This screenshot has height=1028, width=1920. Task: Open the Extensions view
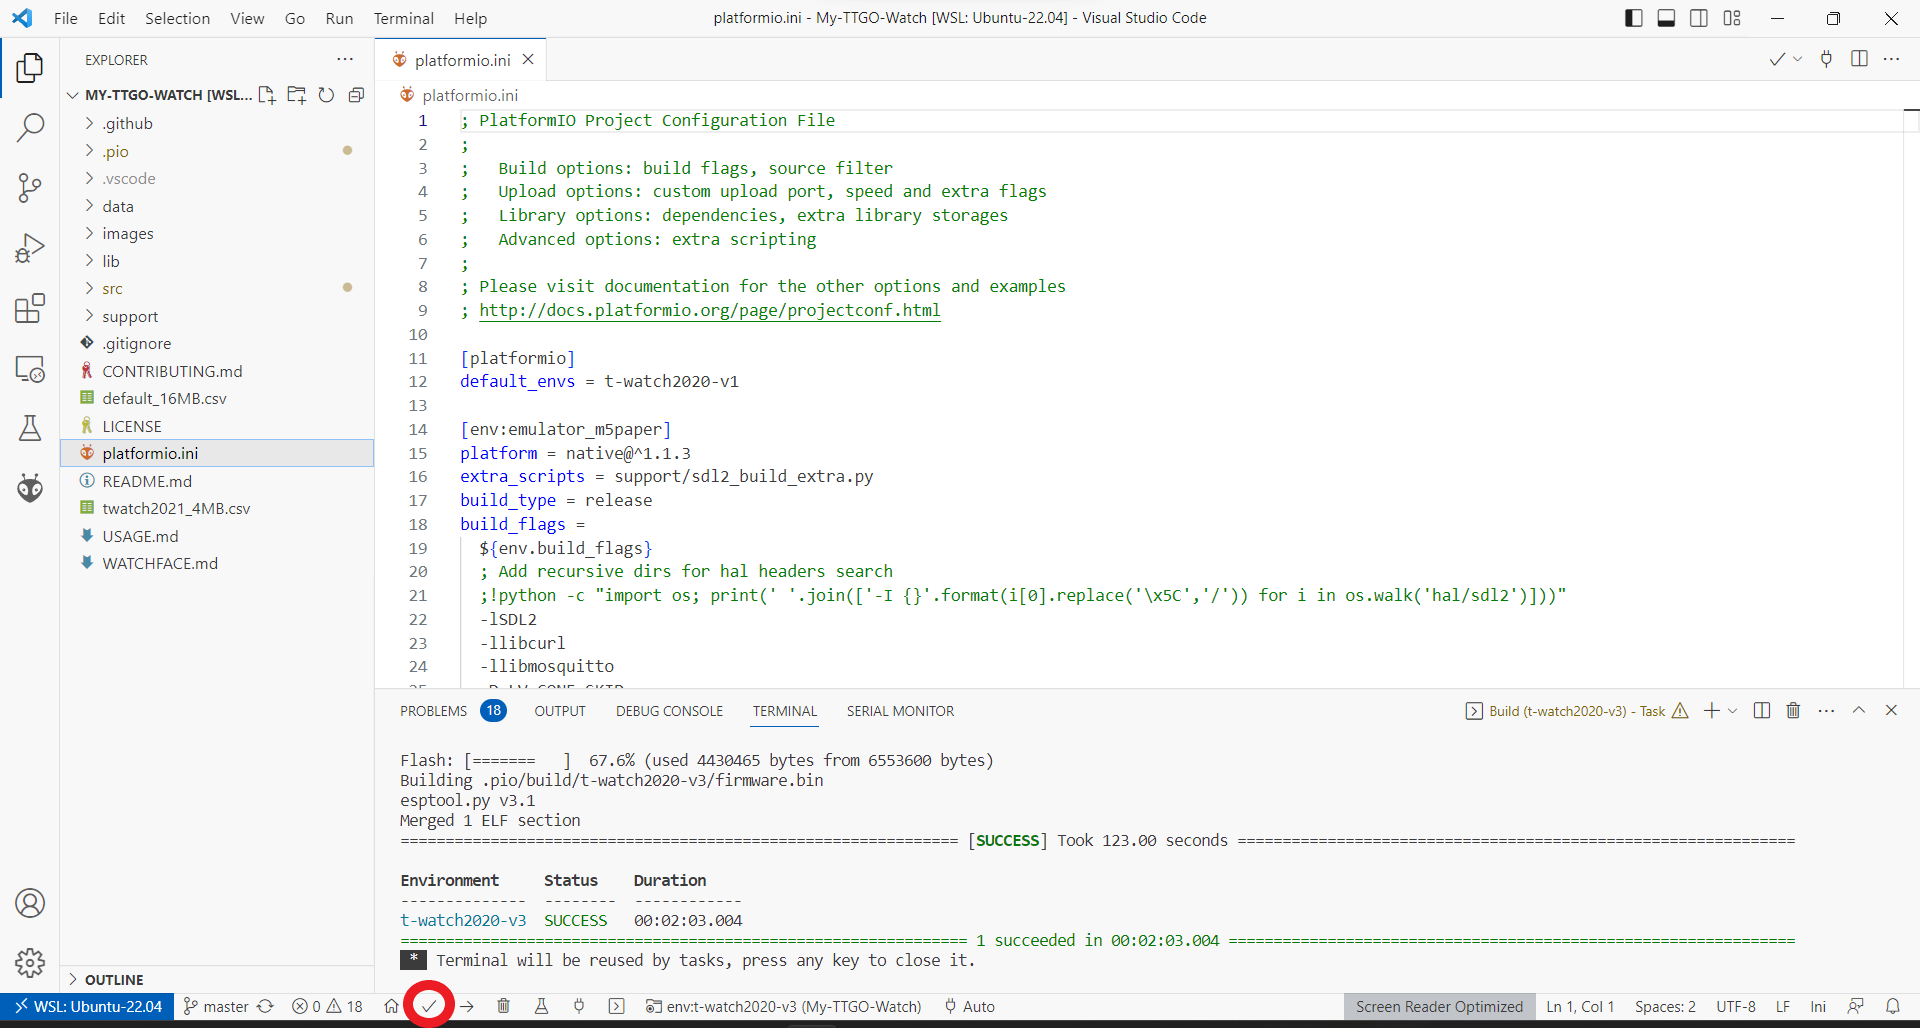tap(30, 308)
